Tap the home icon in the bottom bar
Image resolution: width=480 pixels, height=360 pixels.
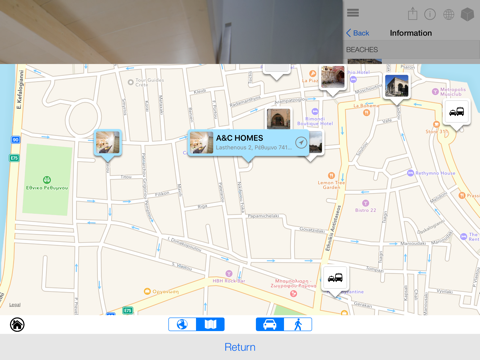(x=17, y=324)
